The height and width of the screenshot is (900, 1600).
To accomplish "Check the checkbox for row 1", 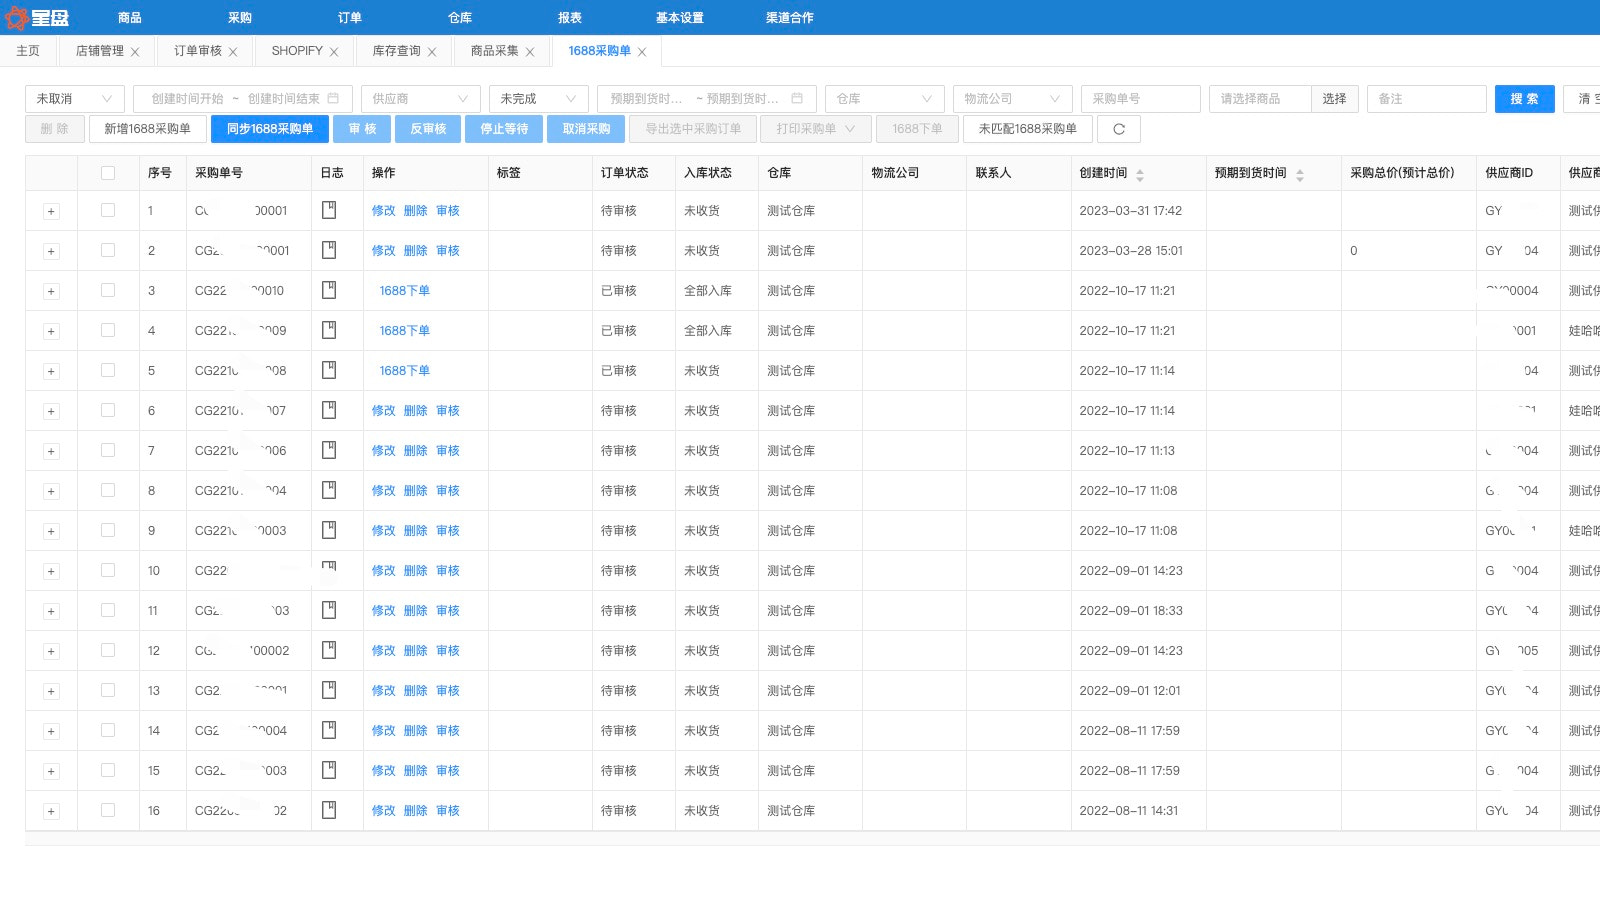I will (108, 210).
